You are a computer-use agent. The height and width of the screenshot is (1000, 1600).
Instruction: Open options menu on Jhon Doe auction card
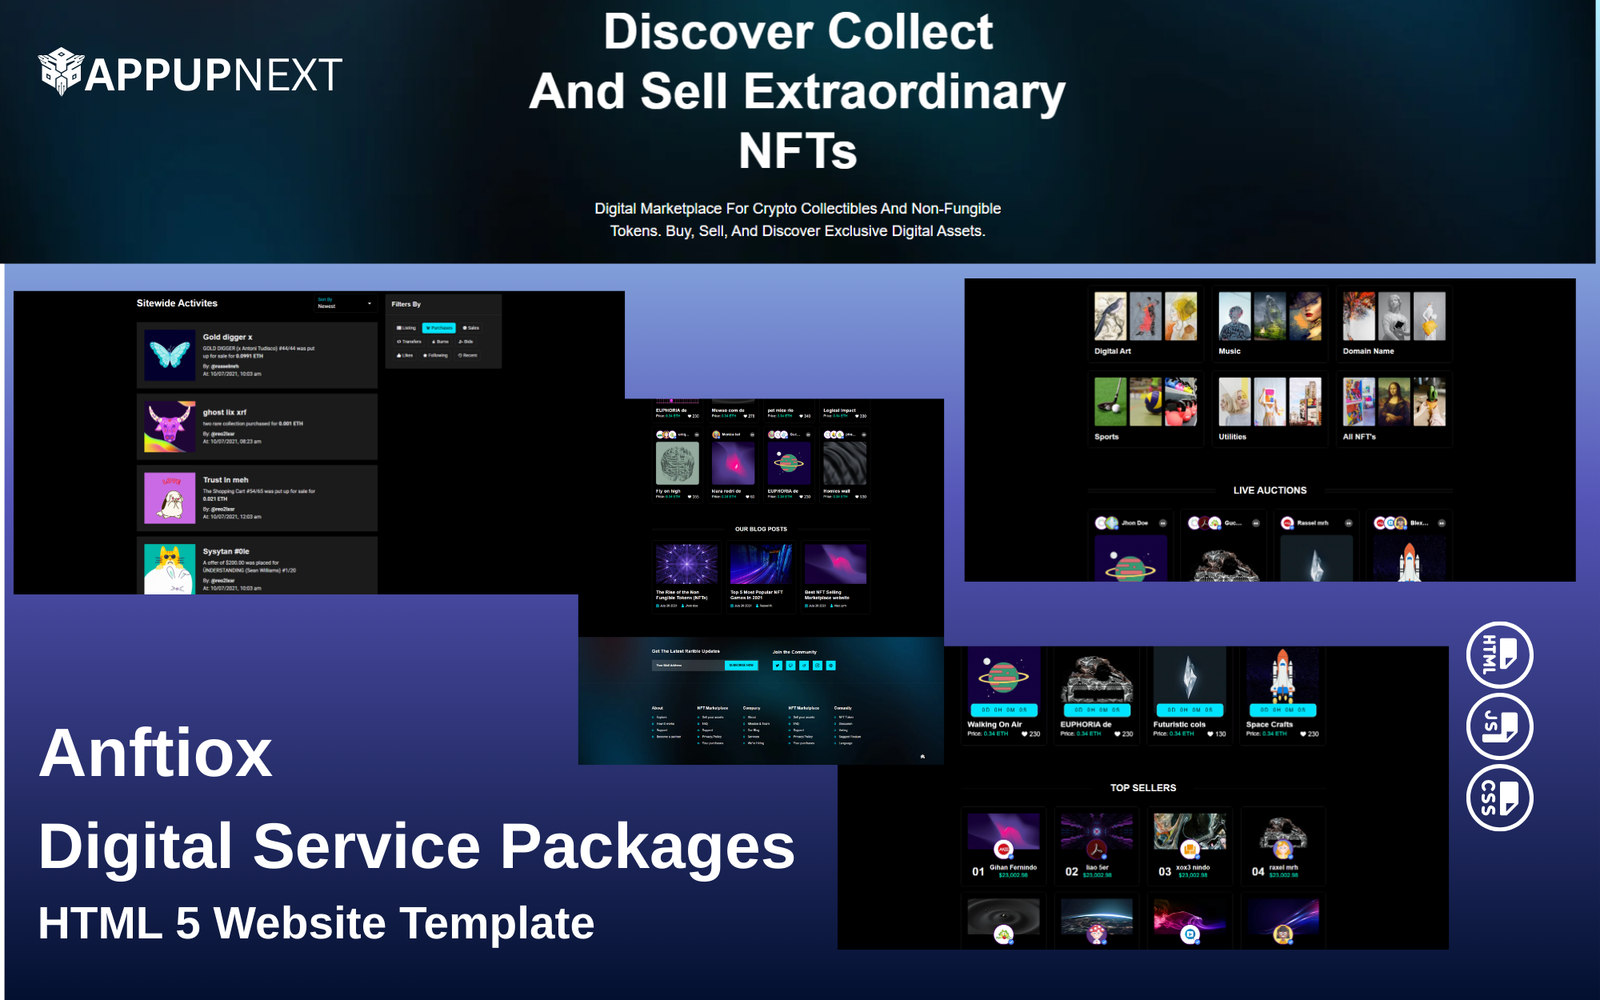[1162, 523]
